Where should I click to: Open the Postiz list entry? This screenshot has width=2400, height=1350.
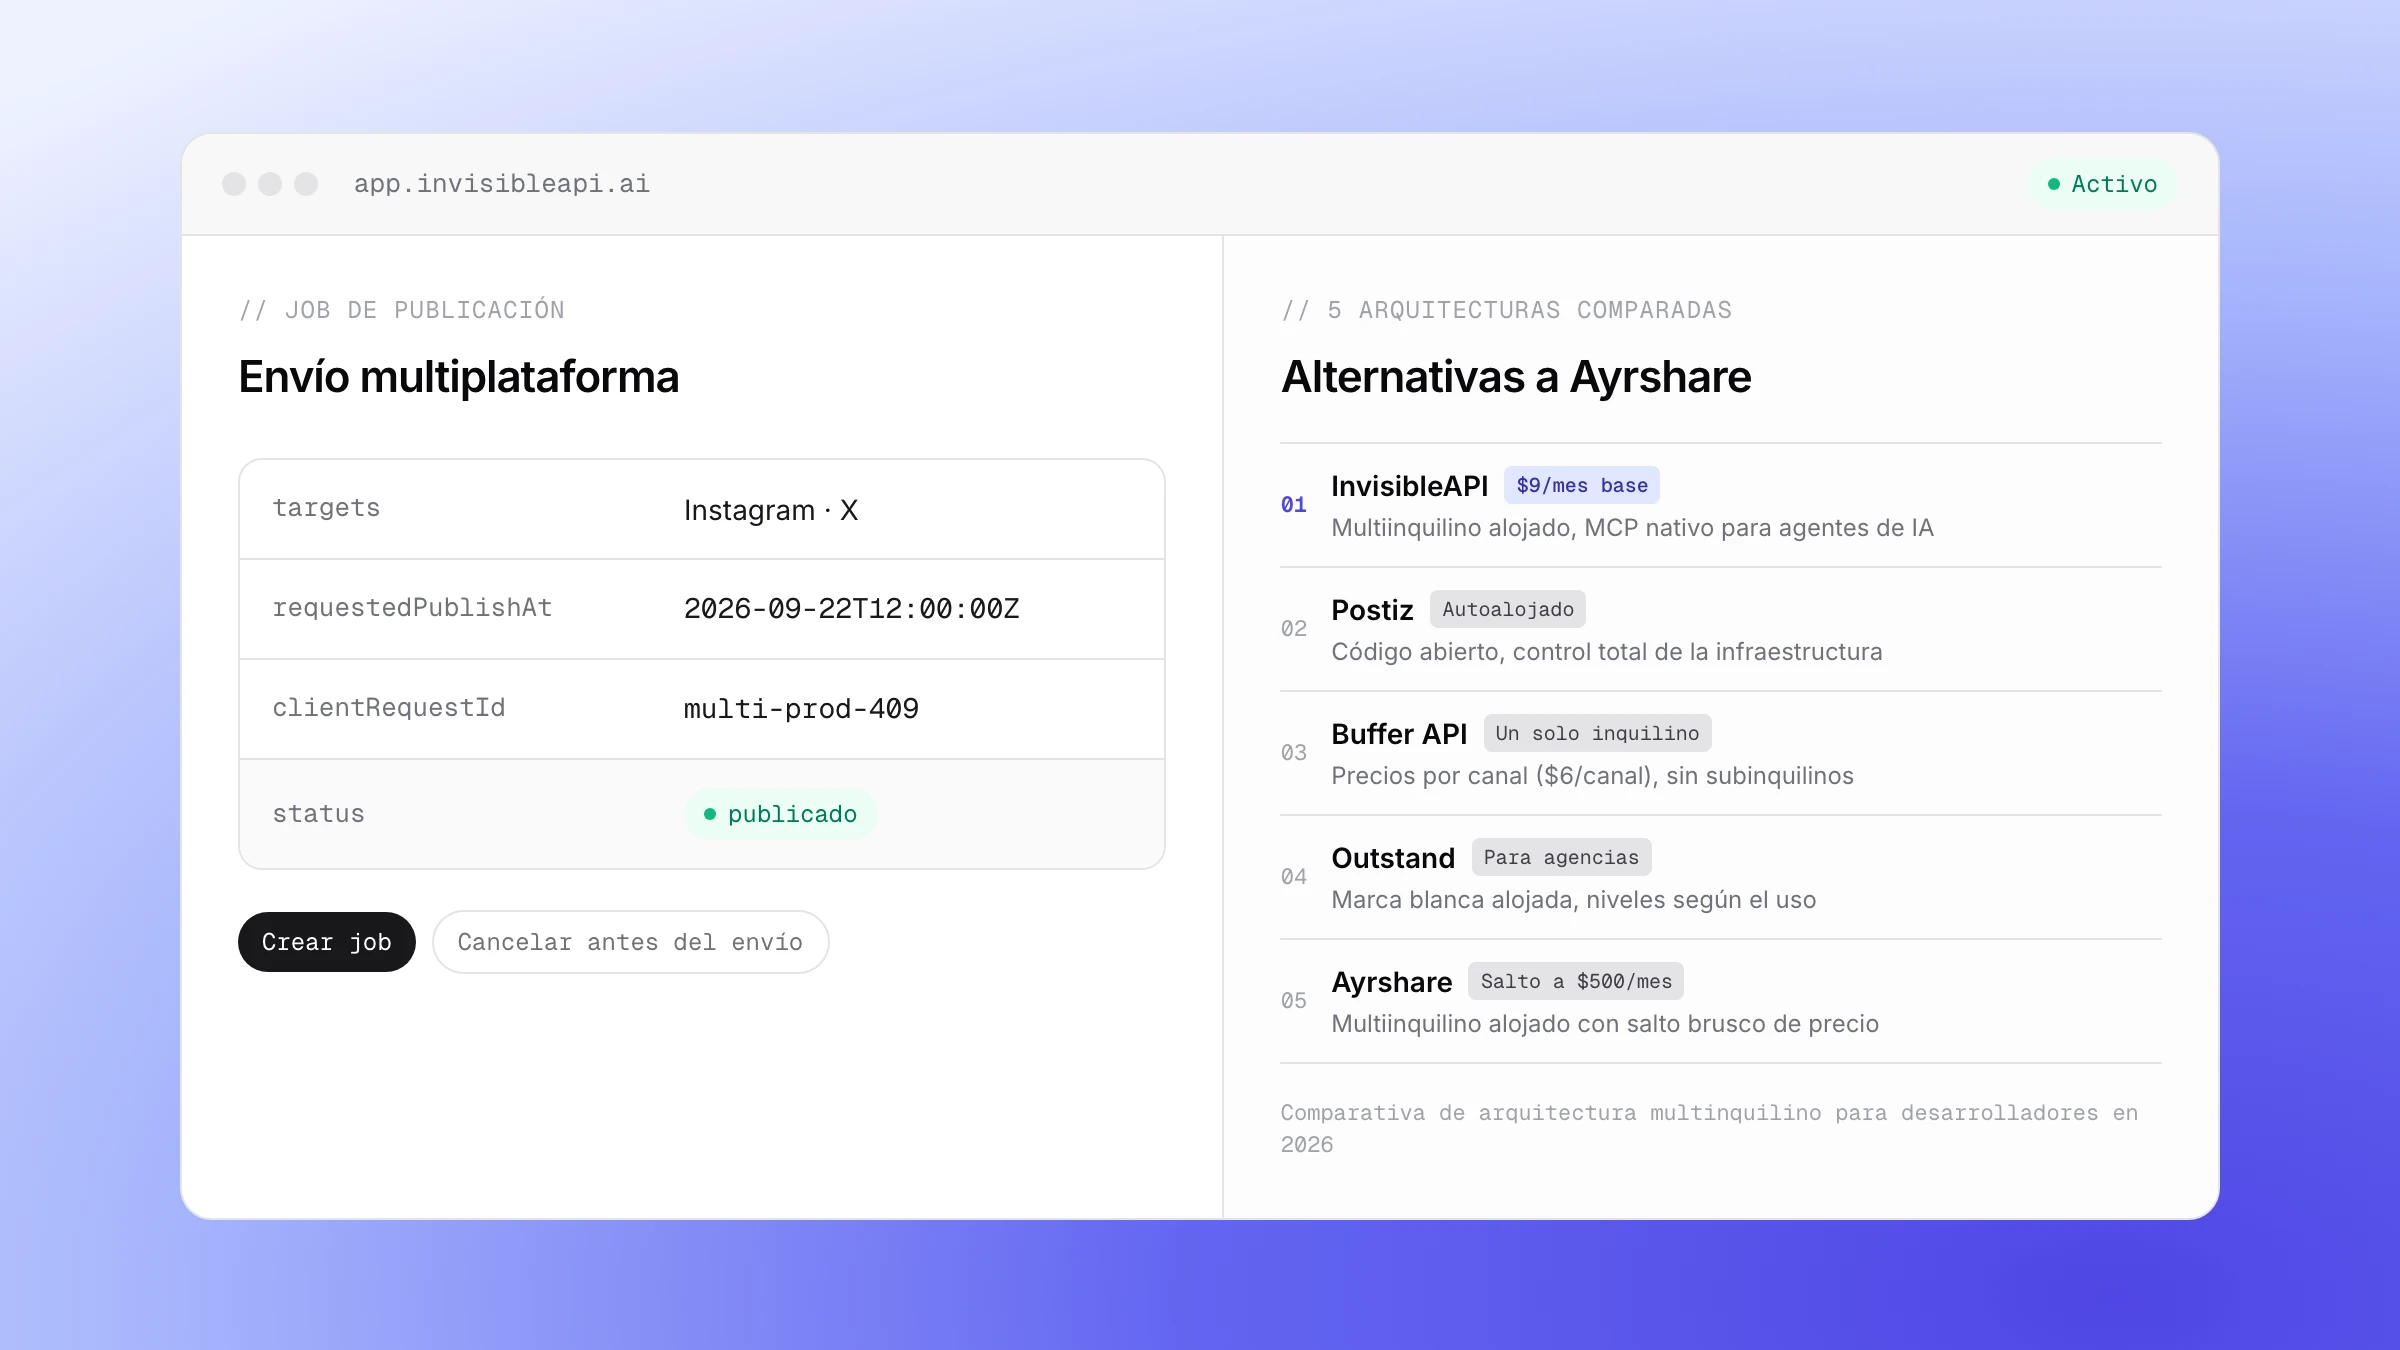[1720, 629]
